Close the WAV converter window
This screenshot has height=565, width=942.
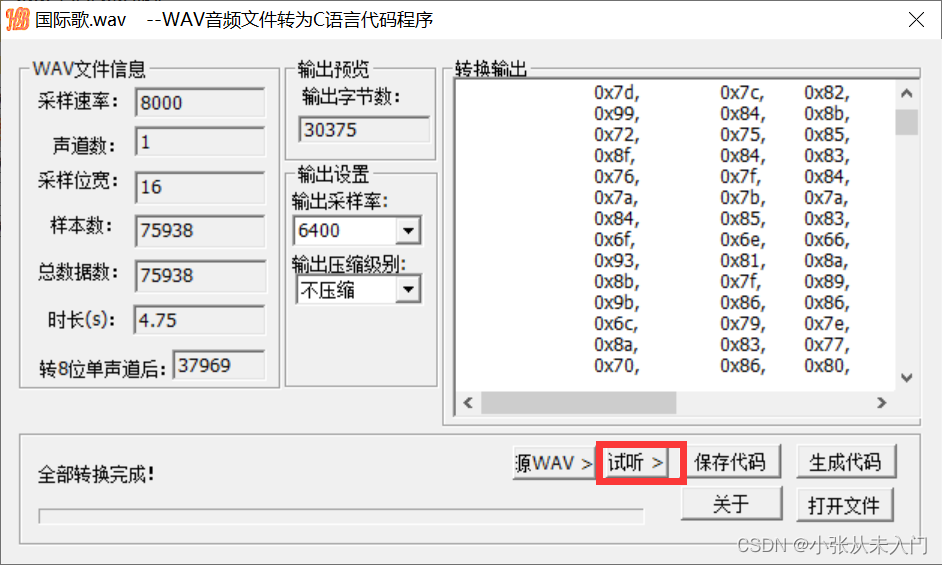(916, 19)
